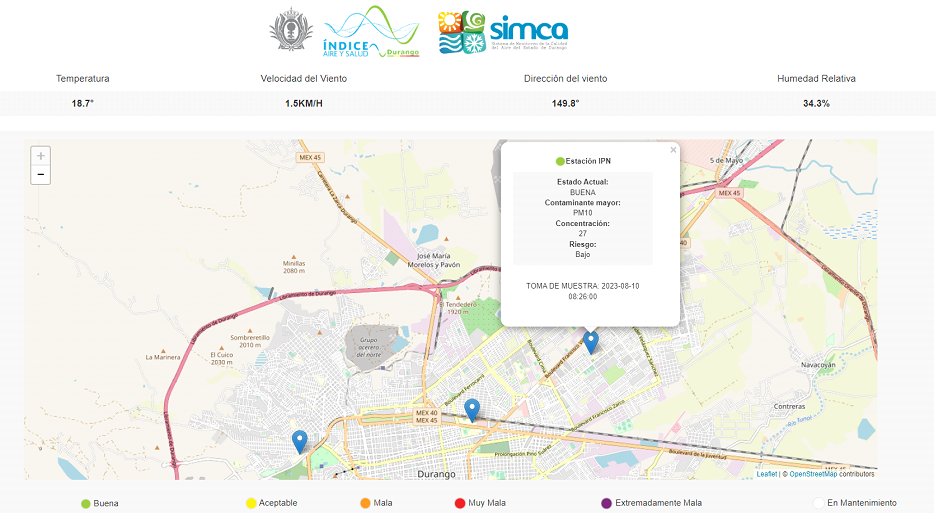Click the PM10 contaminant value
The image size is (937, 528).
583,213
